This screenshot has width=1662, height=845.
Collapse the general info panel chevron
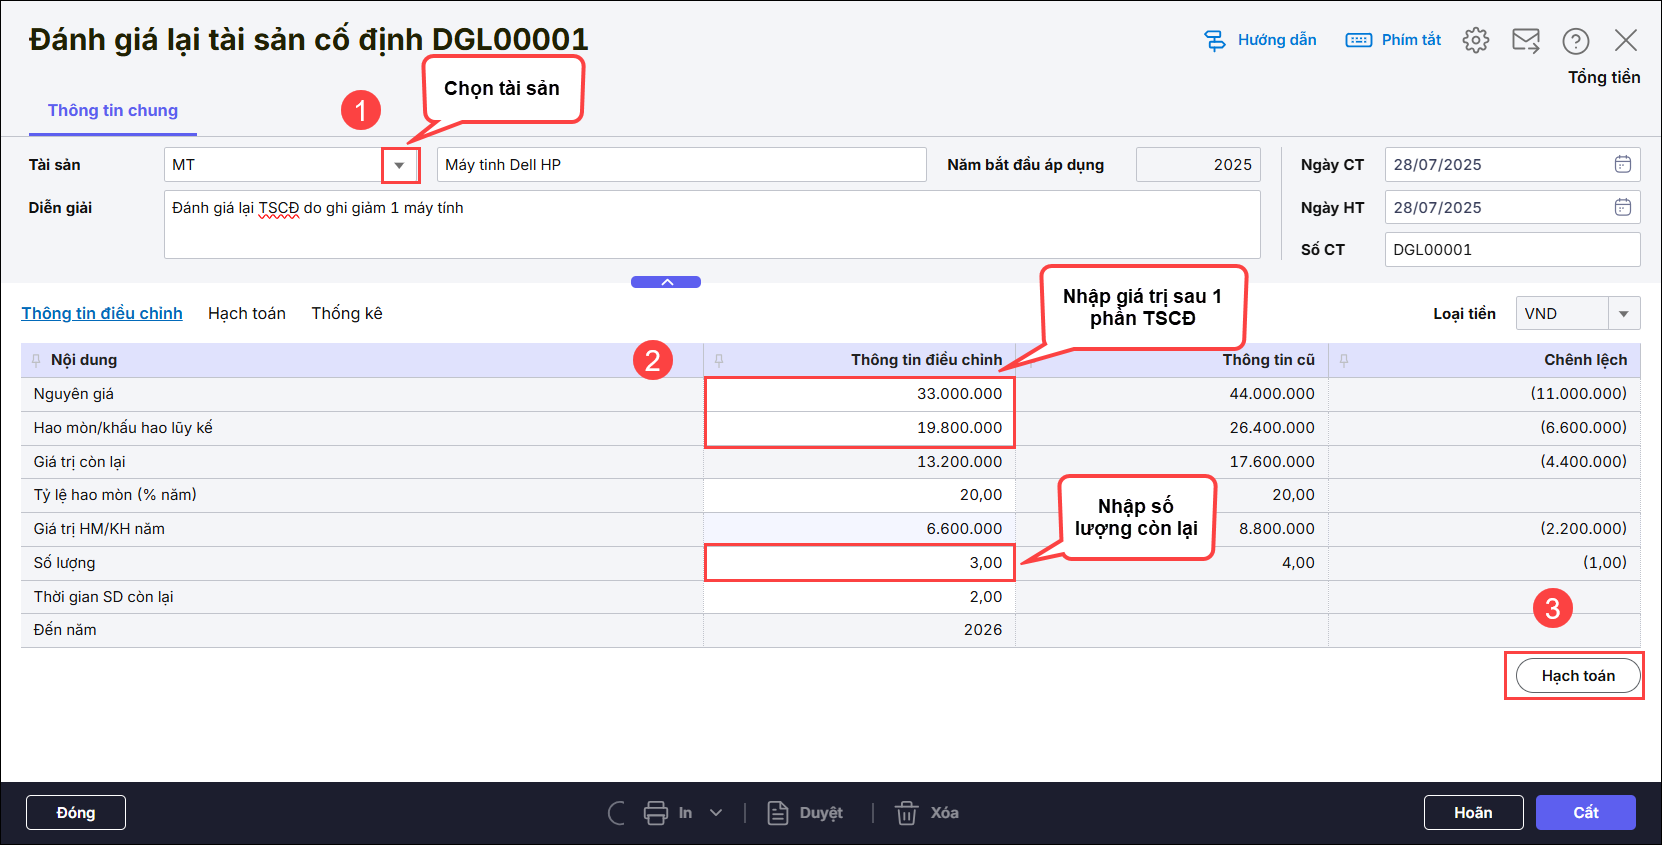coord(666,282)
